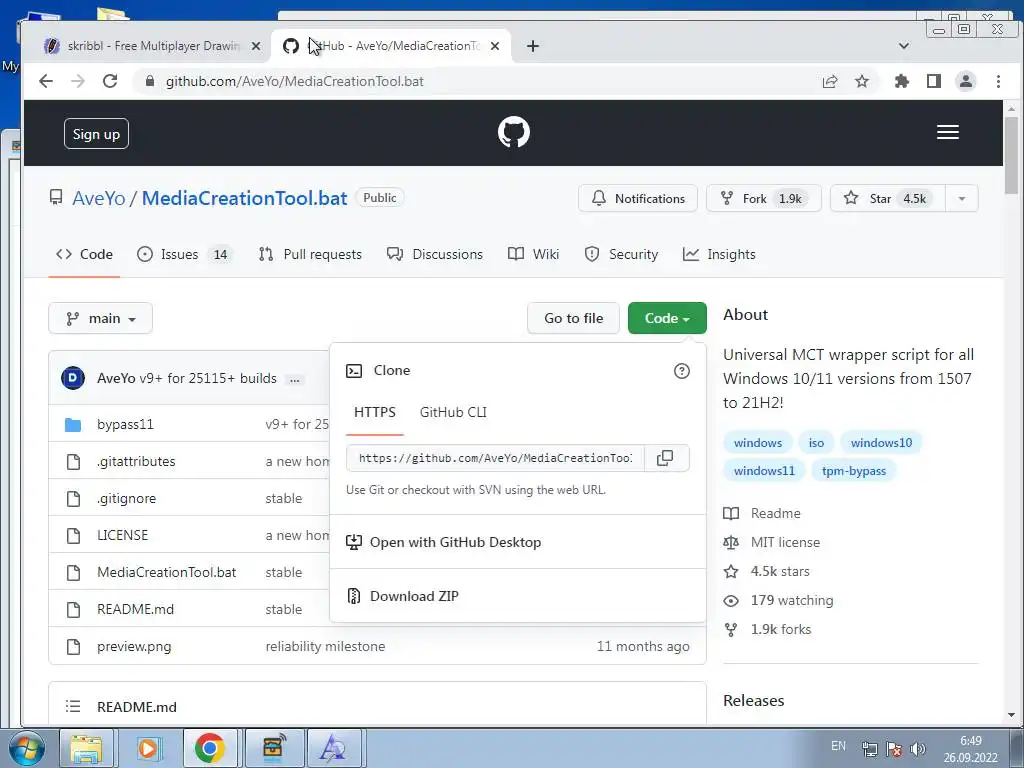Click the Notifications button
The width and height of the screenshot is (1024, 768).
click(x=637, y=199)
